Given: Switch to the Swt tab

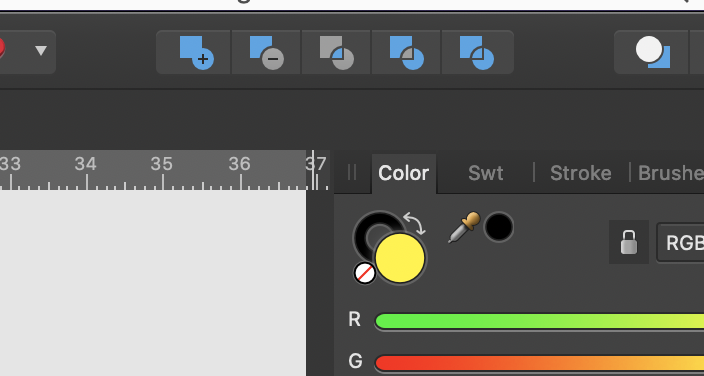Looking at the screenshot, I should point(485,173).
